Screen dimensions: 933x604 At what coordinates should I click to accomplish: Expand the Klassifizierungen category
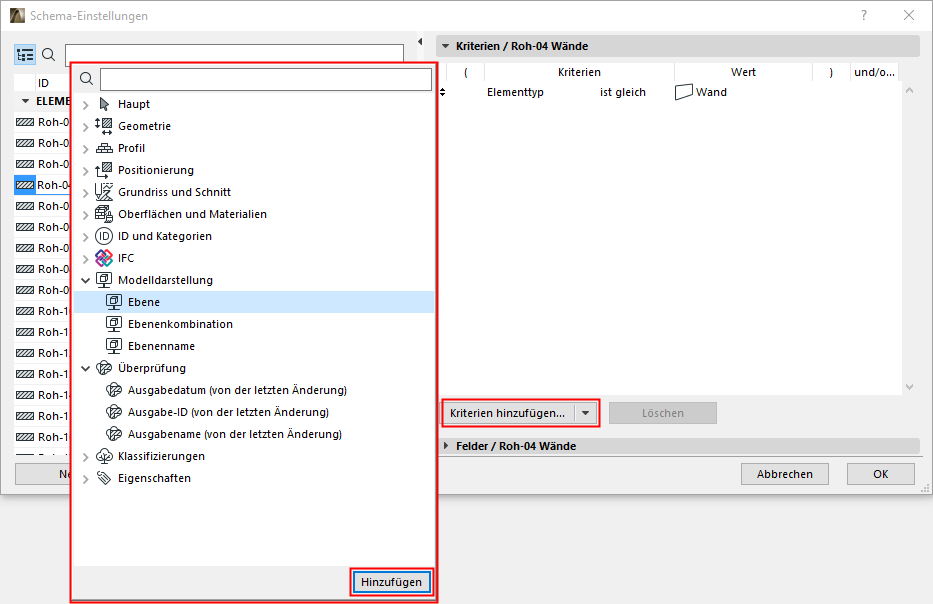click(86, 457)
